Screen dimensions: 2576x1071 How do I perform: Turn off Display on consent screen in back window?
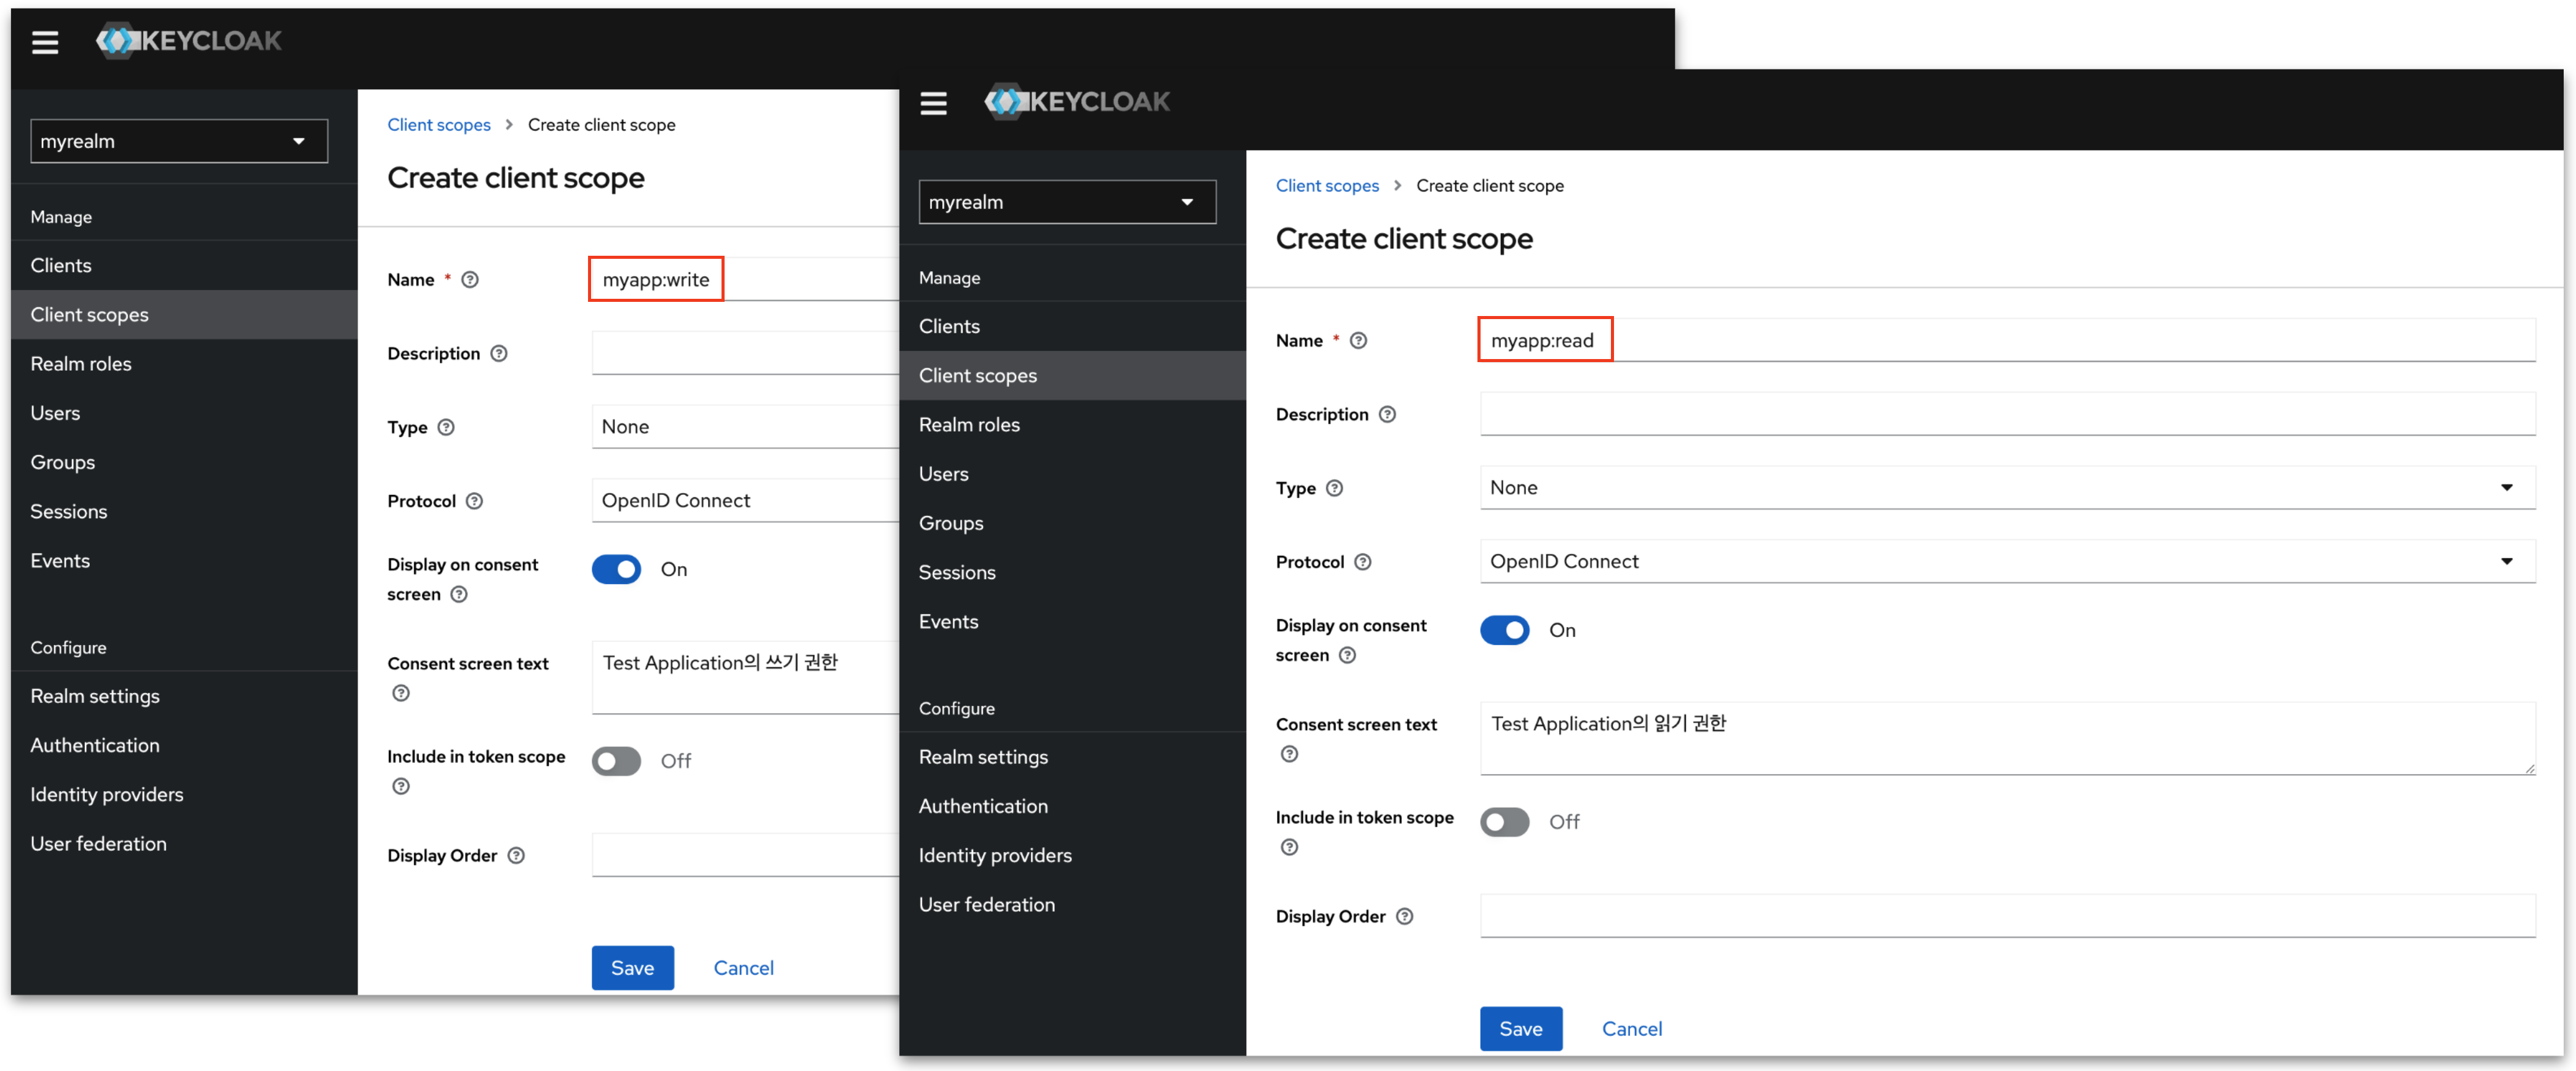616,569
